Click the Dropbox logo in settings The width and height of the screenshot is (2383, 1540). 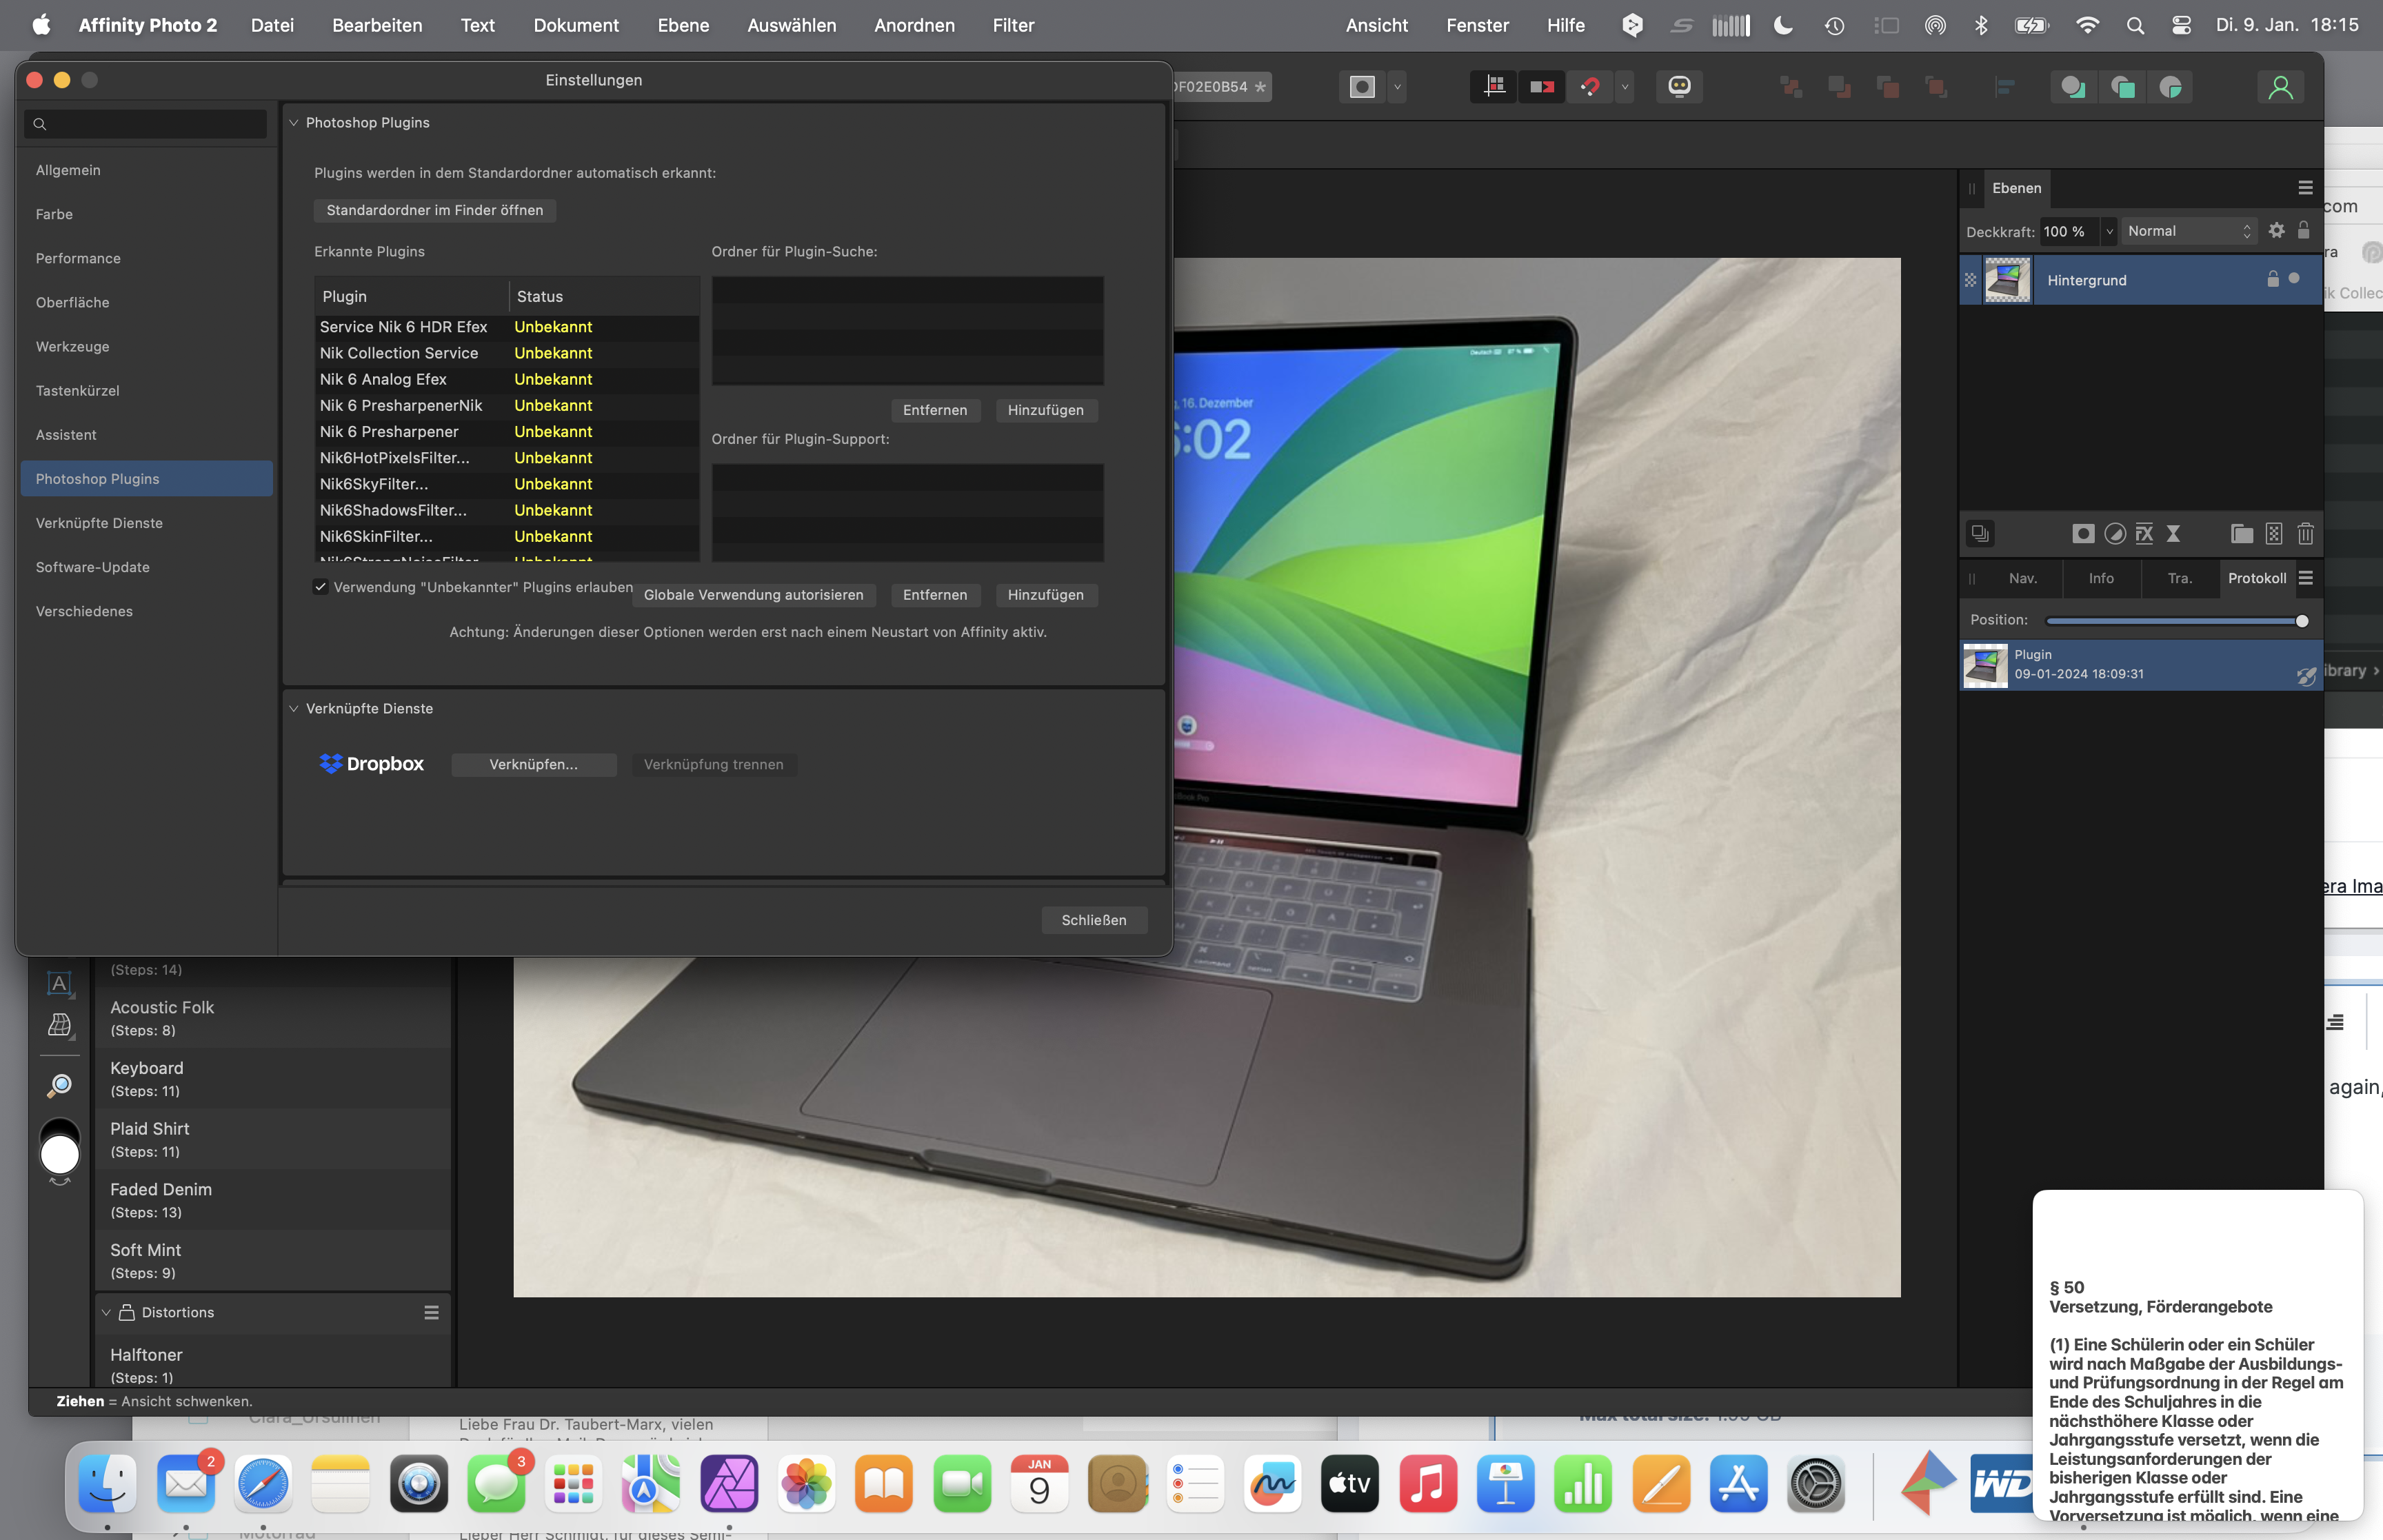(x=371, y=764)
